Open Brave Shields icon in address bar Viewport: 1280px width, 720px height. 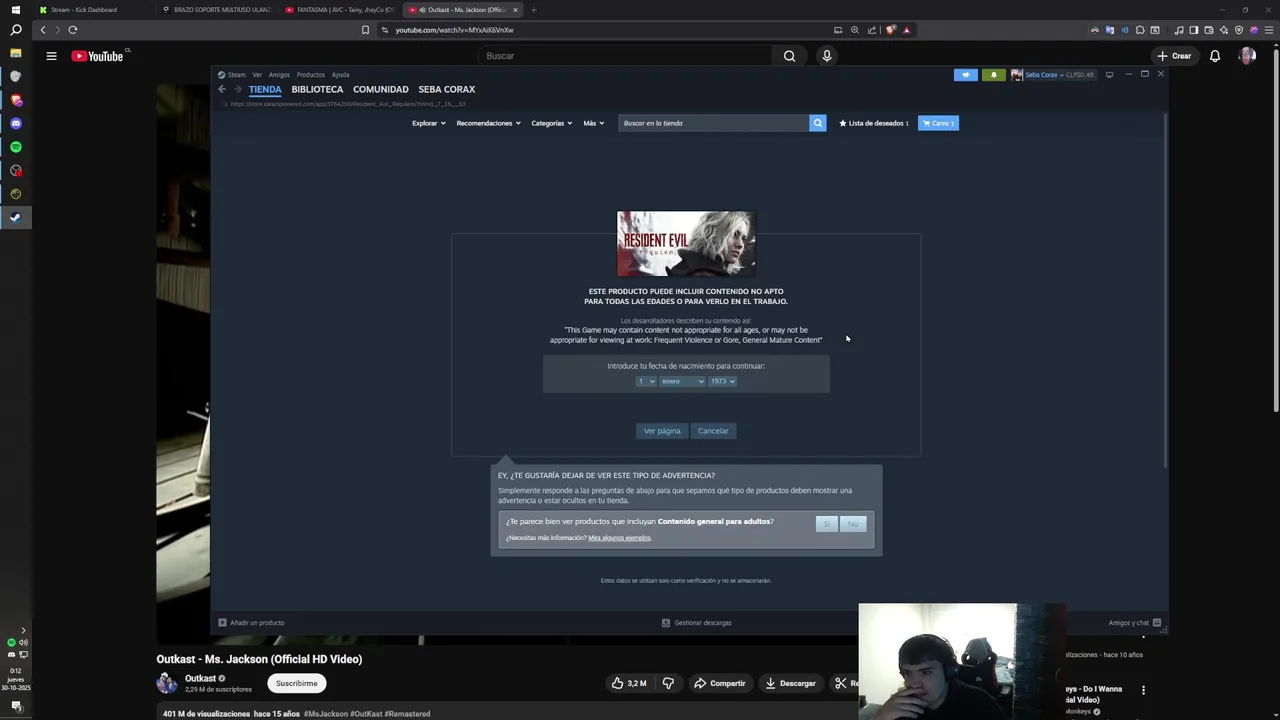(x=891, y=30)
